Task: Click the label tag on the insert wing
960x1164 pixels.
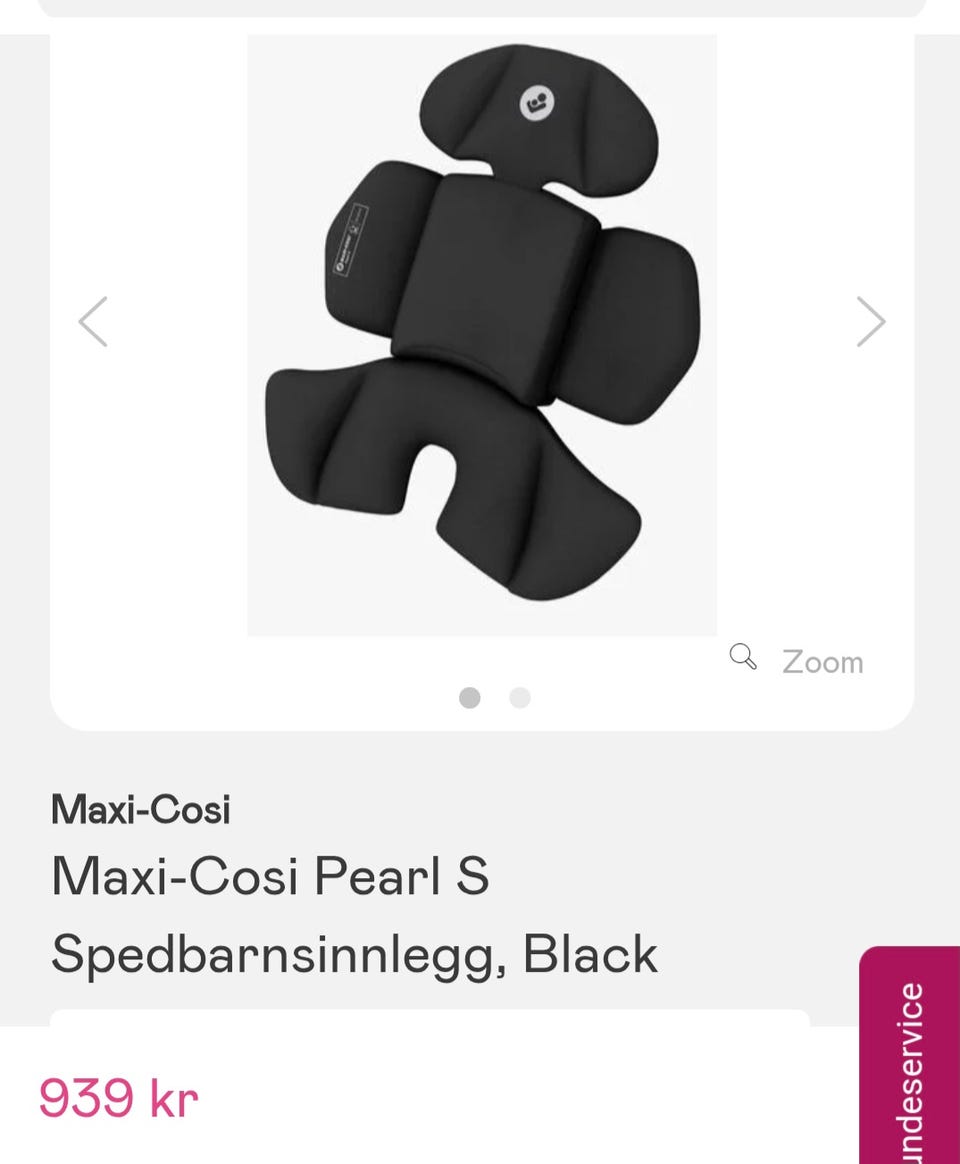Action: (350, 240)
